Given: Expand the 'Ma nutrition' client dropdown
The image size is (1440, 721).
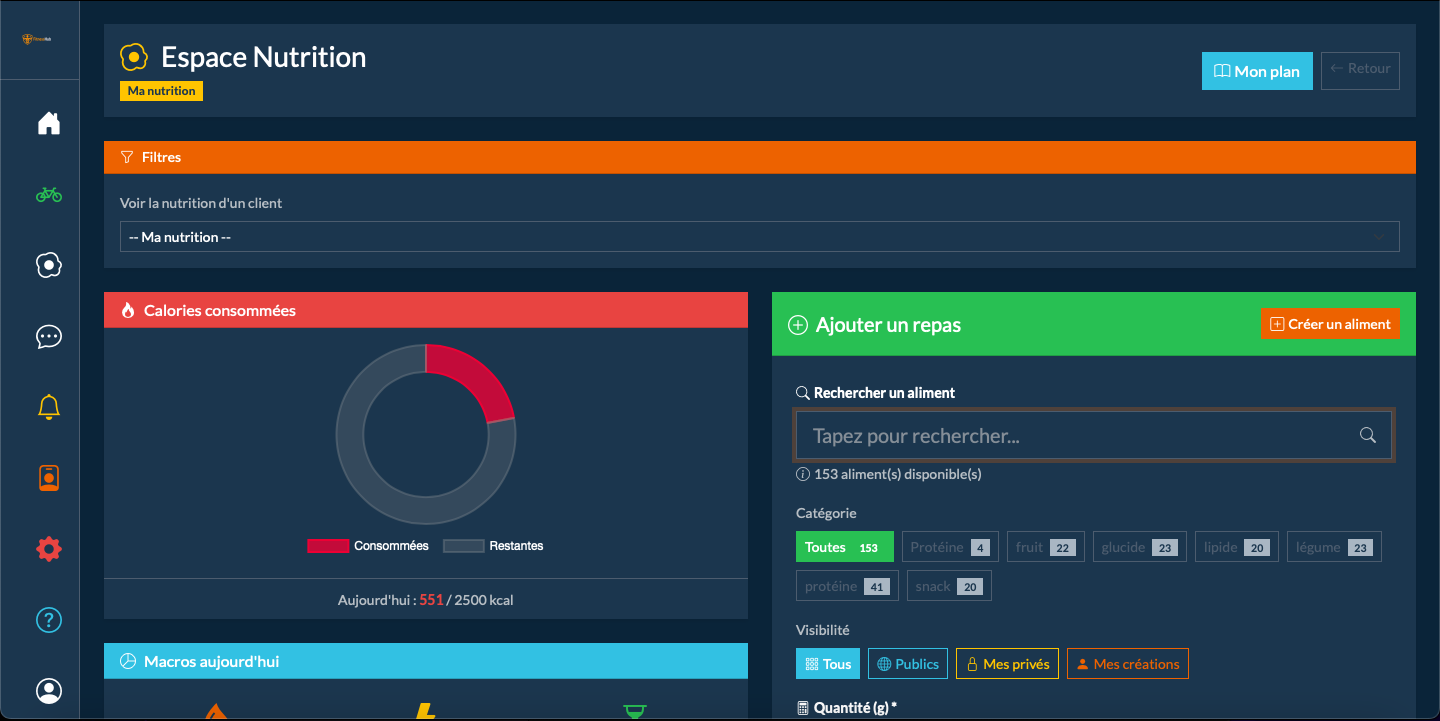Looking at the screenshot, I should click(759, 237).
